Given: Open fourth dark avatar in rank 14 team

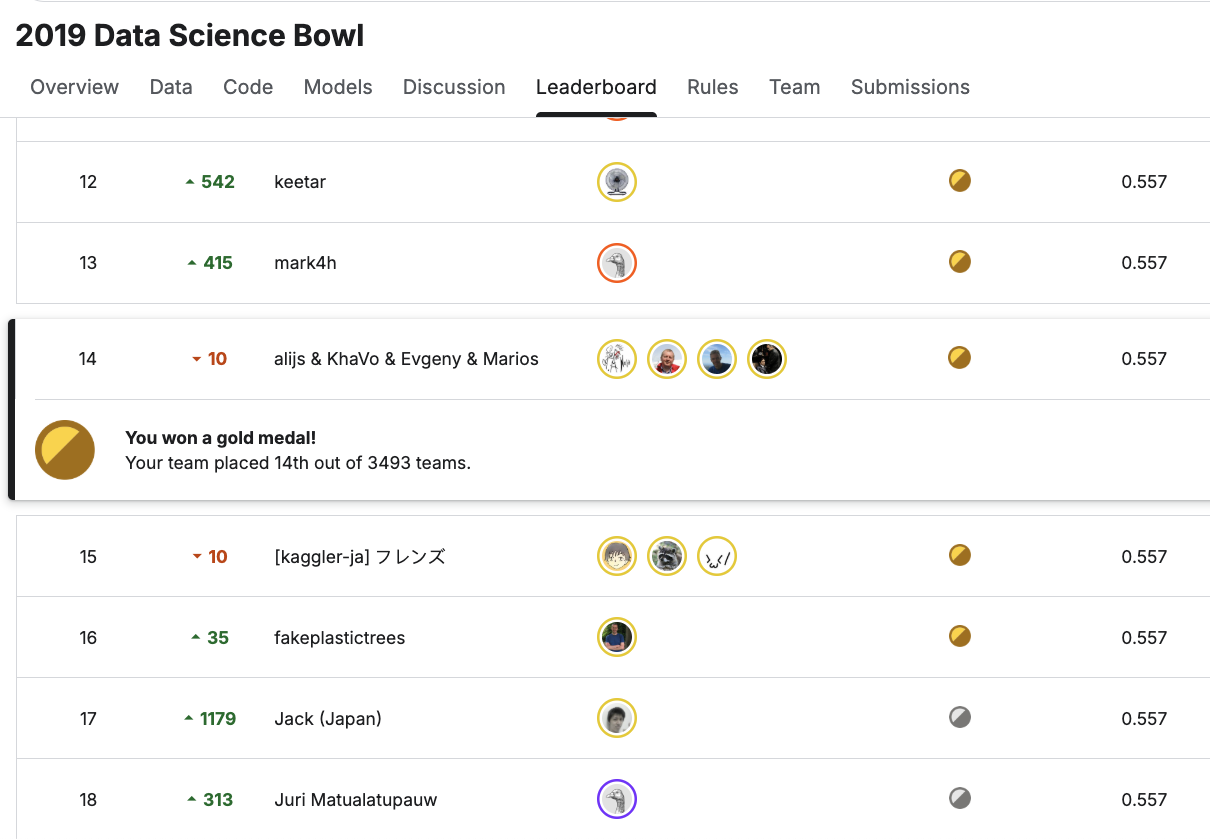Looking at the screenshot, I should [767, 359].
